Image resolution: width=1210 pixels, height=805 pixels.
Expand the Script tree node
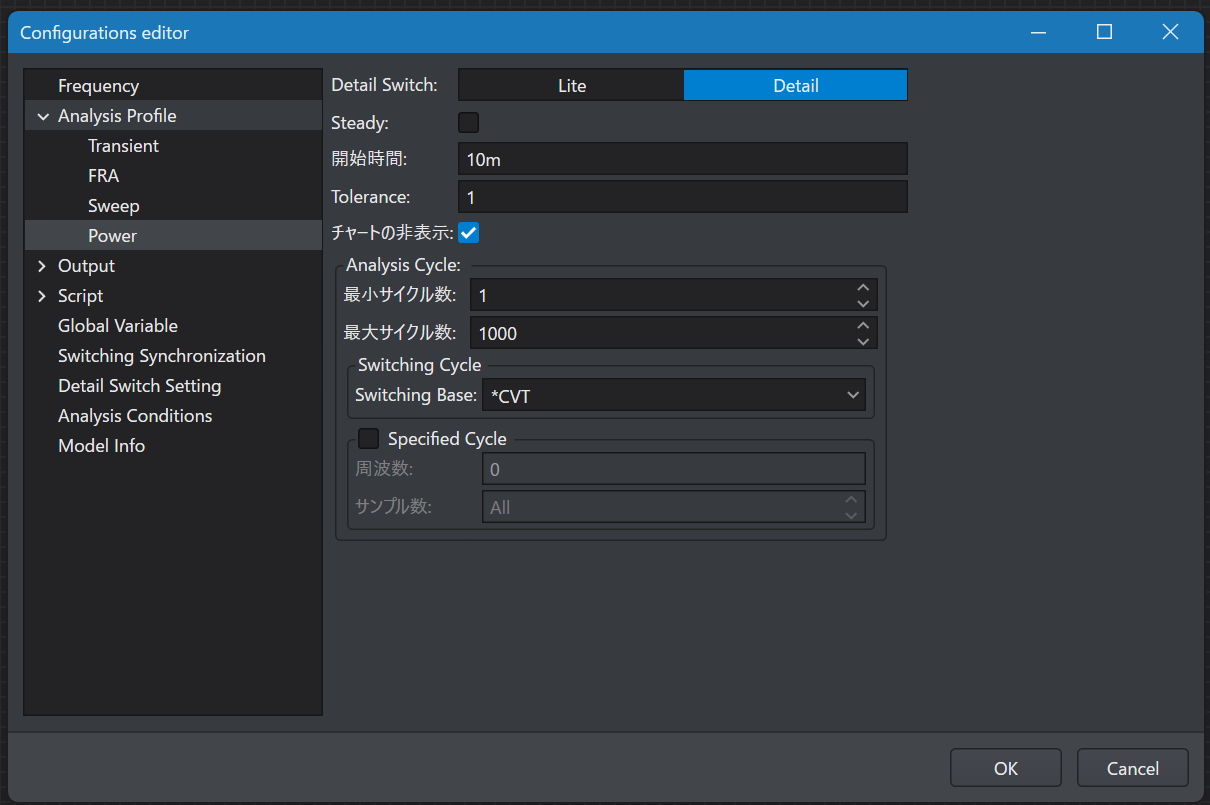pos(42,296)
